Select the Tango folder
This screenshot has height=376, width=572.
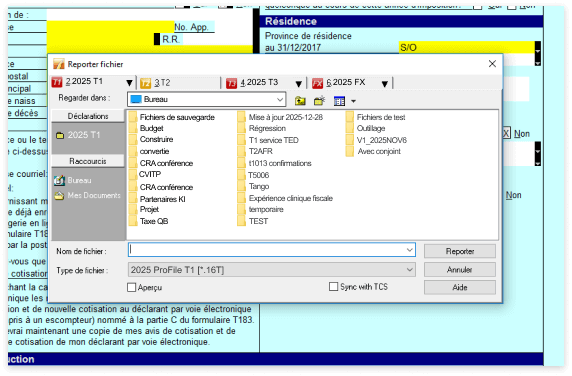(x=254, y=186)
